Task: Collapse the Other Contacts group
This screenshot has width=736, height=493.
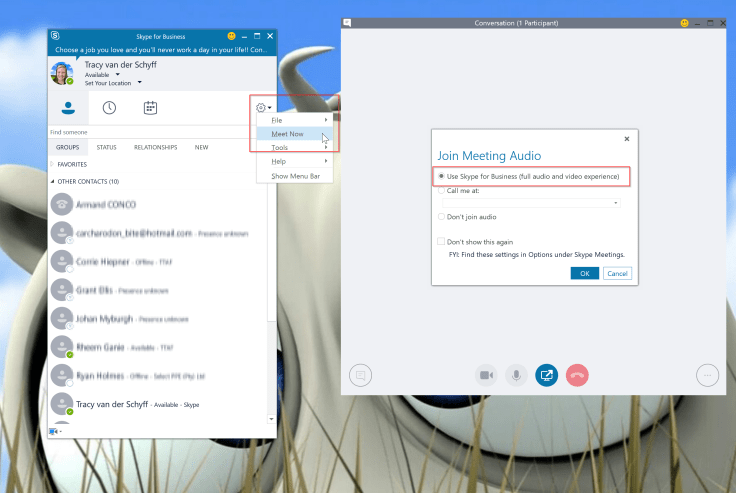Action: [53, 182]
